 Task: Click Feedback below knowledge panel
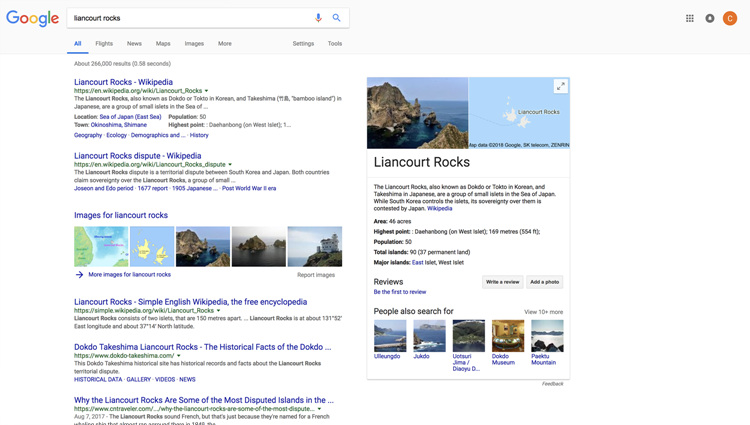pyautogui.click(x=552, y=384)
